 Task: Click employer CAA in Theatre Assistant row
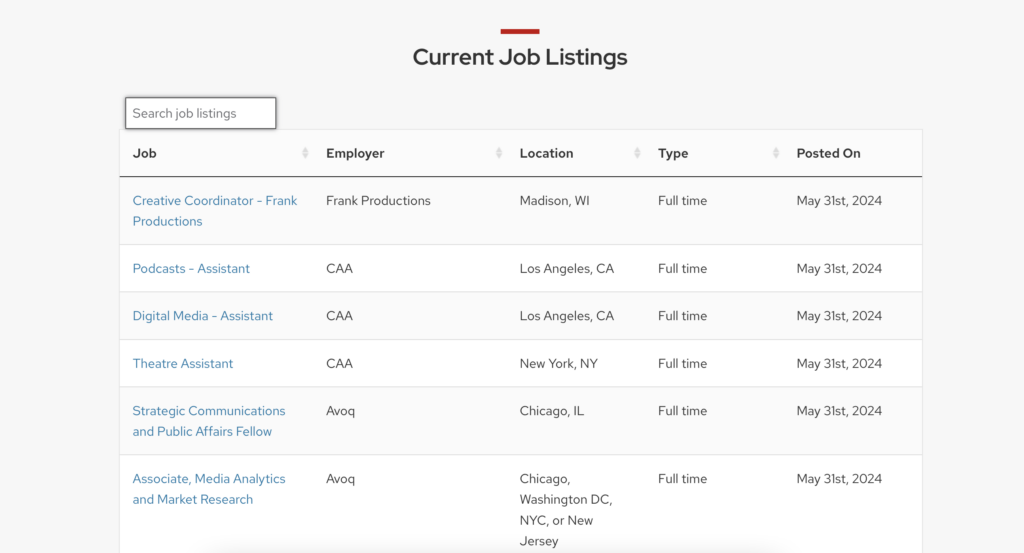[339, 364]
